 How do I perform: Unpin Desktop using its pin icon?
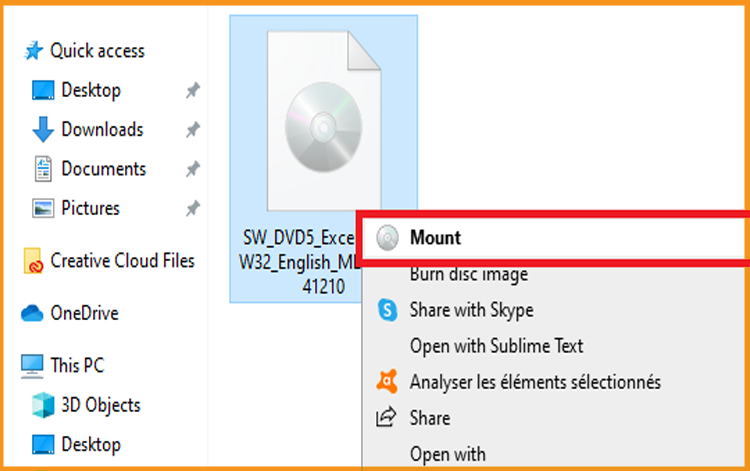[x=193, y=90]
